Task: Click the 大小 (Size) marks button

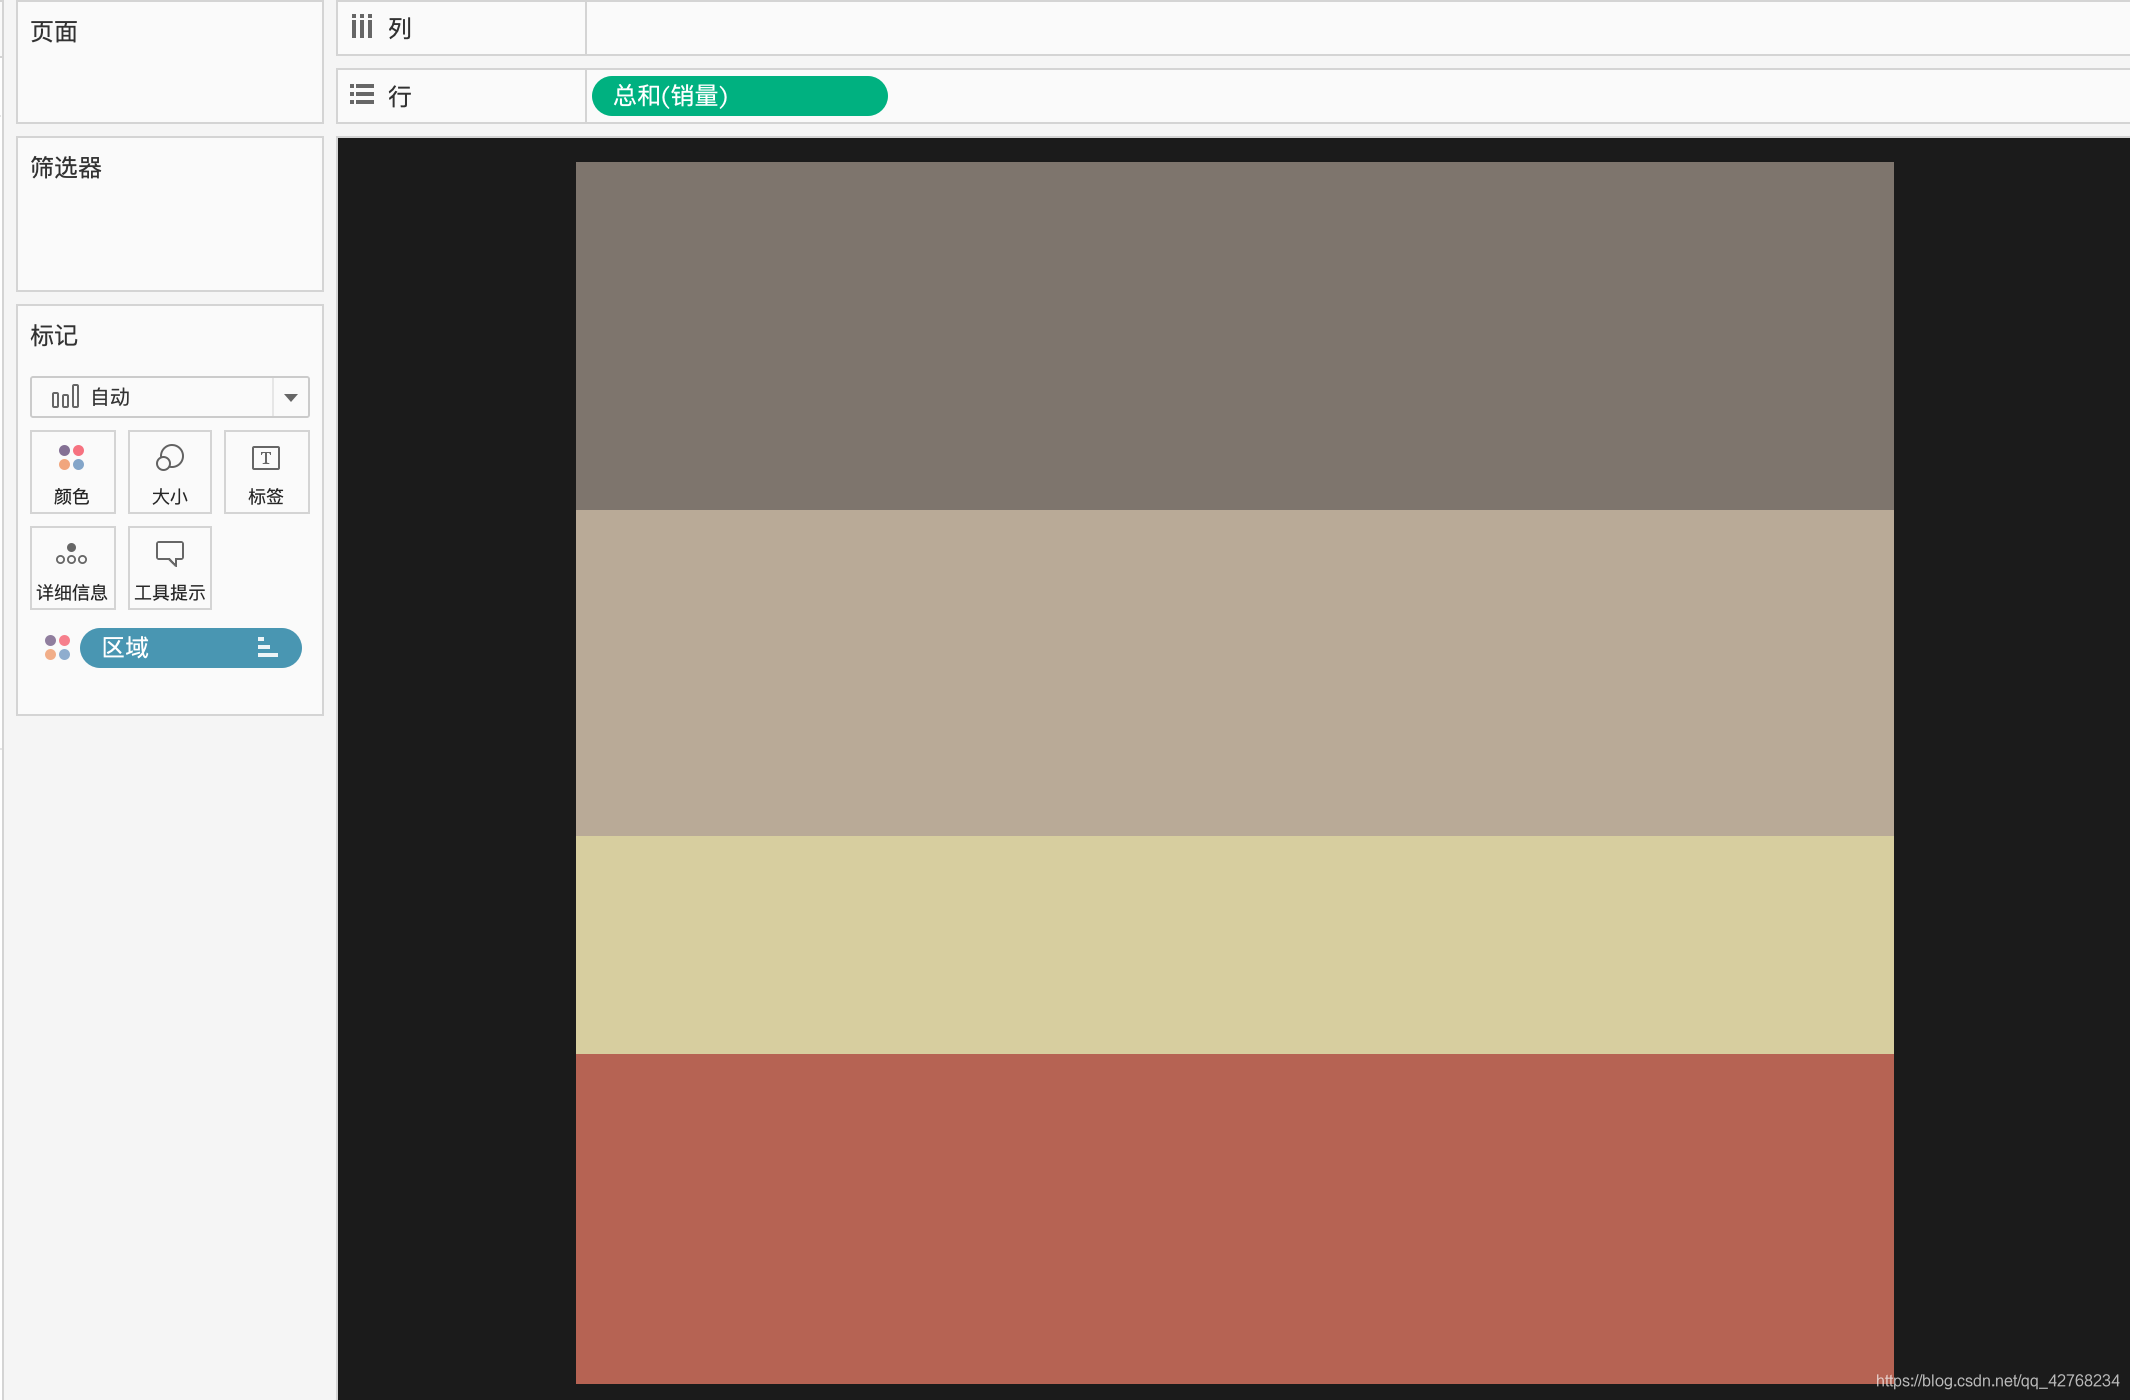Action: tap(170, 472)
